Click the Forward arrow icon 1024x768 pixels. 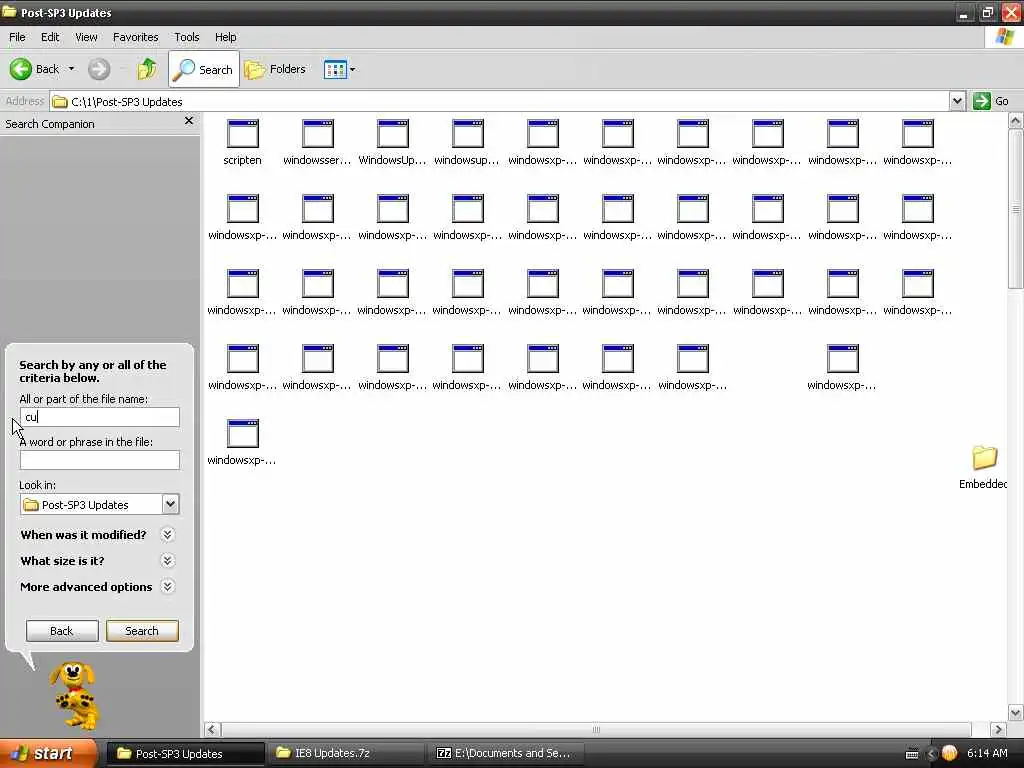coord(99,69)
